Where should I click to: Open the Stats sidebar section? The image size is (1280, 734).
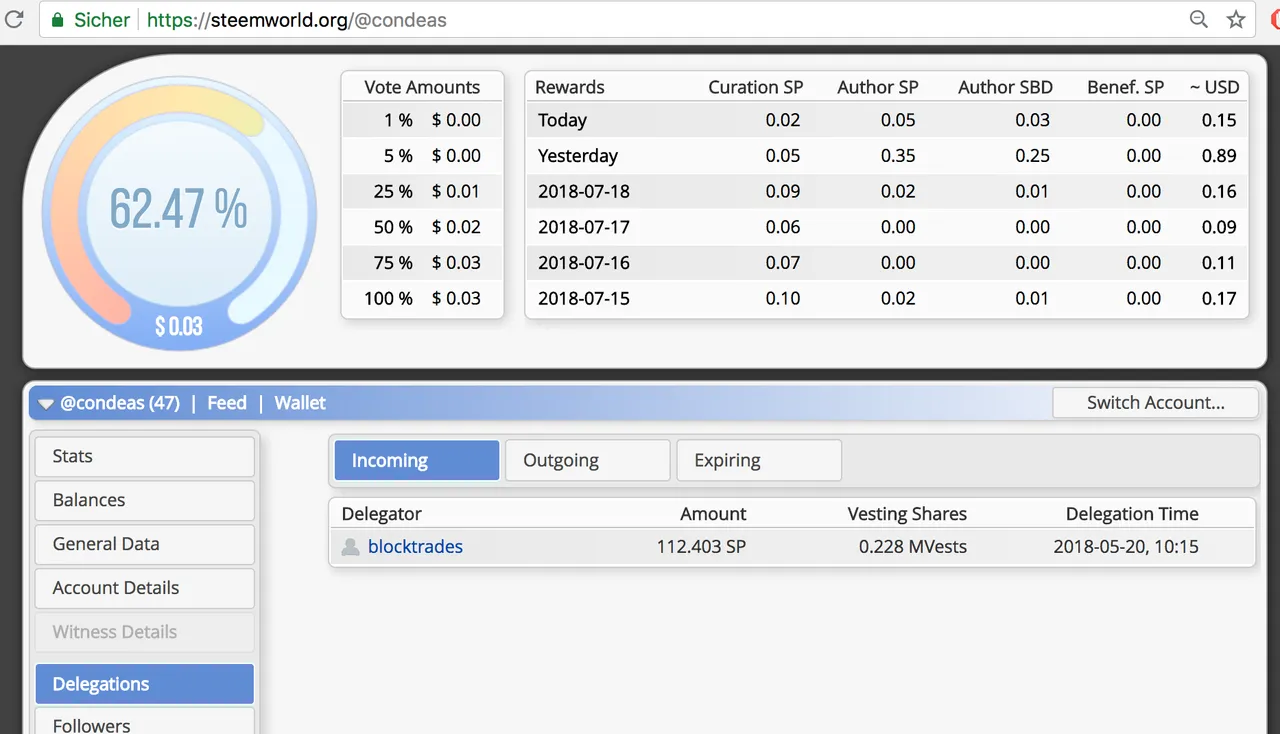click(x=145, y=456)
